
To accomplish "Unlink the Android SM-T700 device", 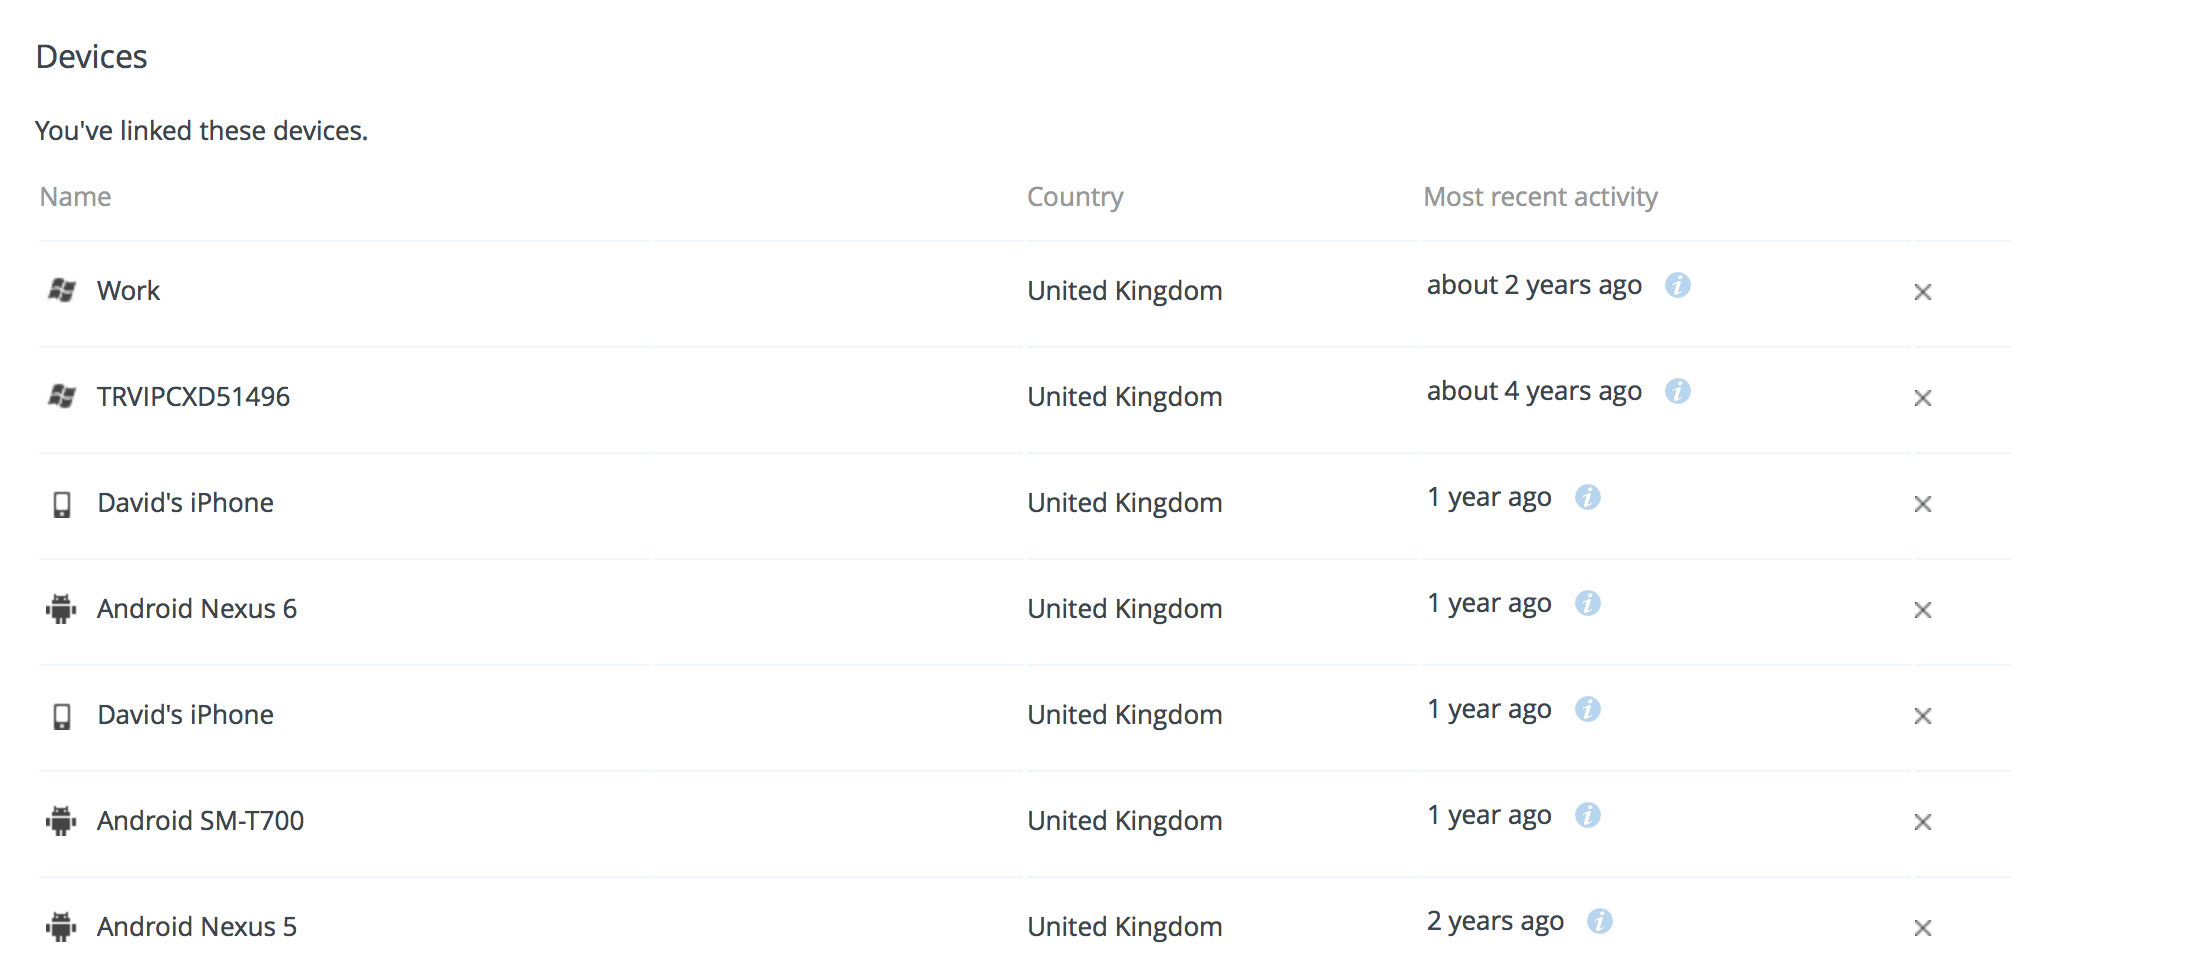I will (x=1923, y=822).
